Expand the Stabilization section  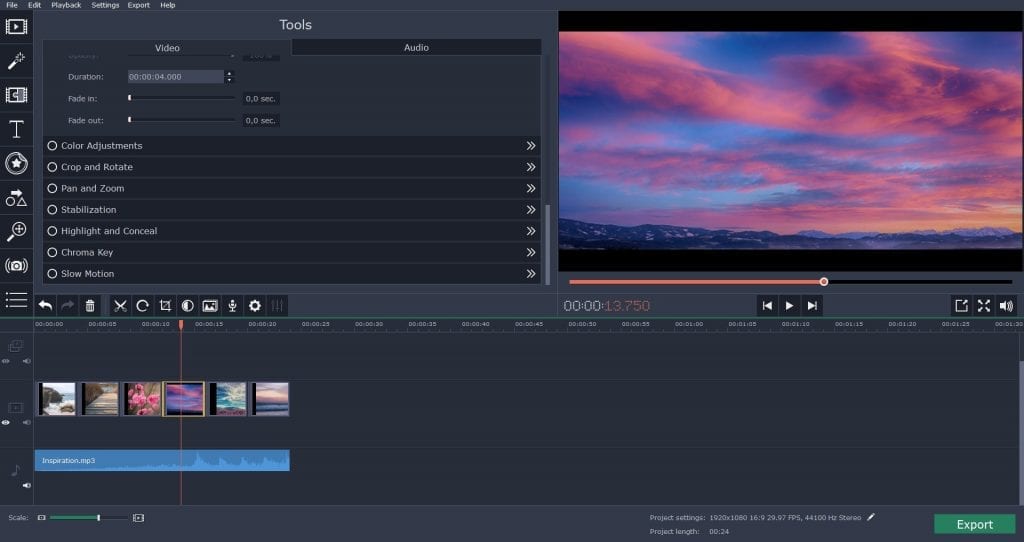(531, 210)
